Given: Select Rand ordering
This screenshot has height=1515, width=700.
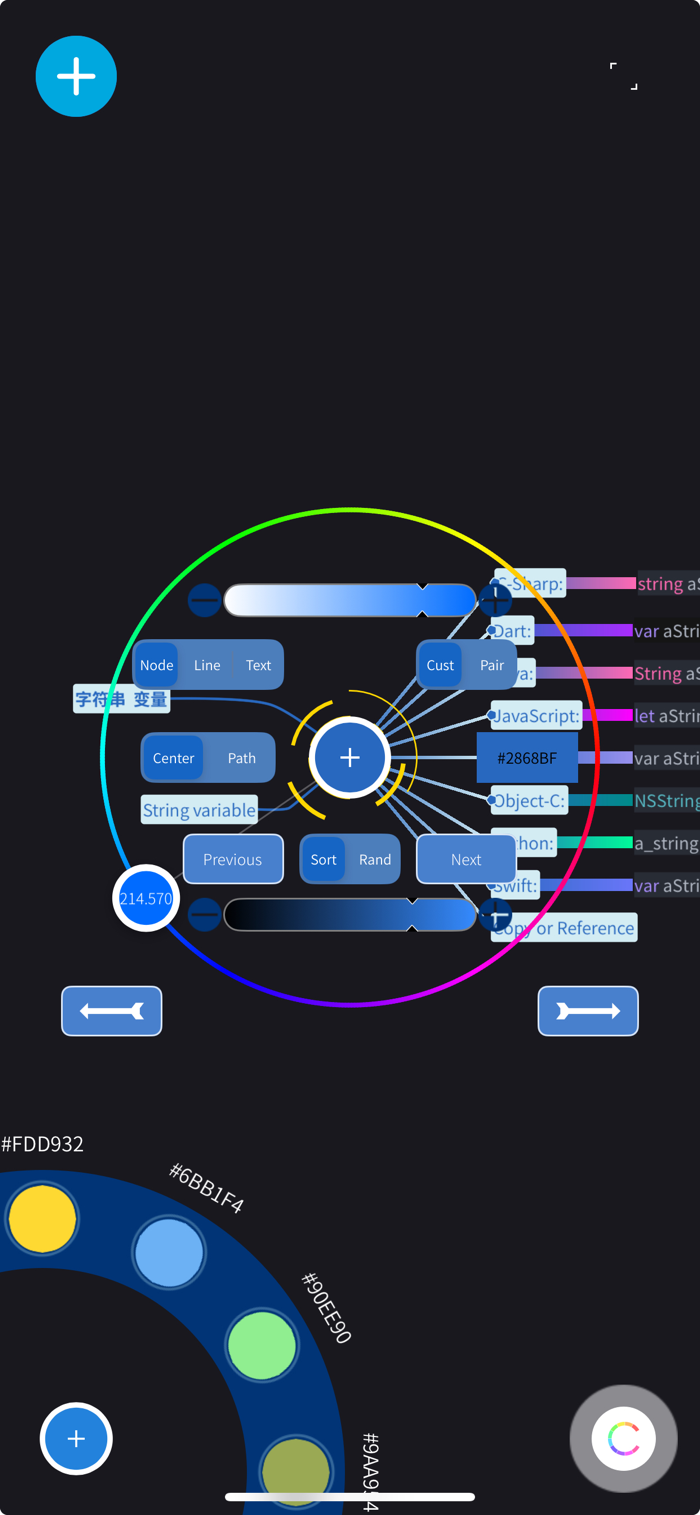Looking at the screenshot, I should click(375, 860).
